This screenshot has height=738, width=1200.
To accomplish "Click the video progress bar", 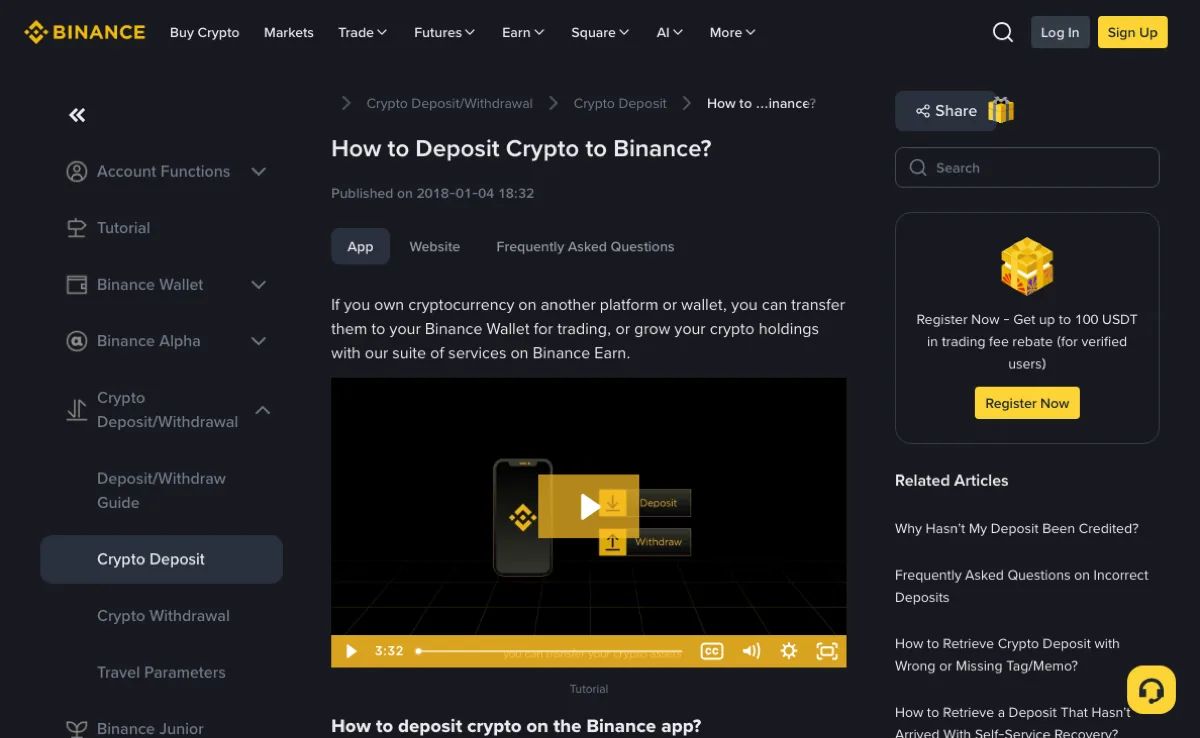I will pos(549,651).
